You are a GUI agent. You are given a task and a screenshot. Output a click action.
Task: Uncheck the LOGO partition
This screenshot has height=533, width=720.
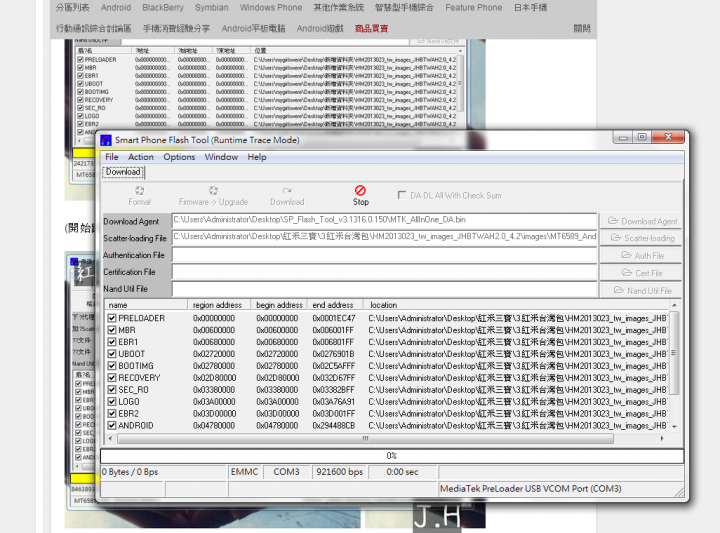(x=112, y=401)
